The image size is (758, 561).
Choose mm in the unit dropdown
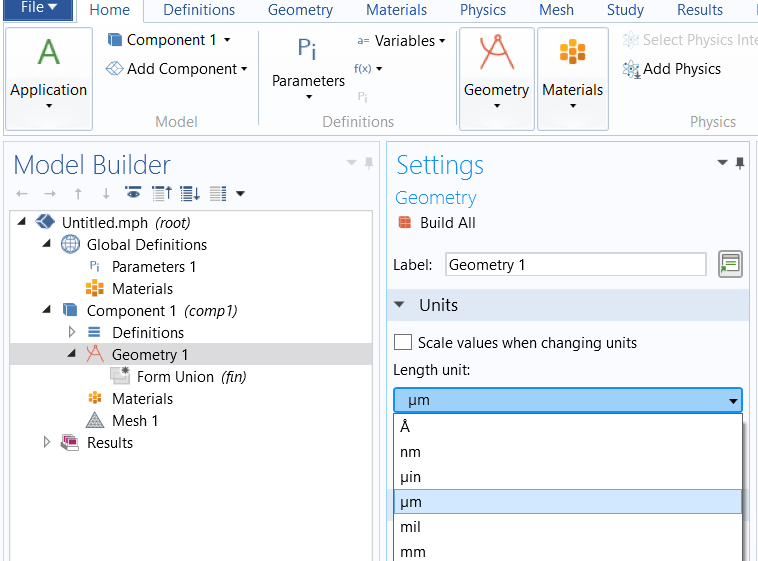point(412,551)
